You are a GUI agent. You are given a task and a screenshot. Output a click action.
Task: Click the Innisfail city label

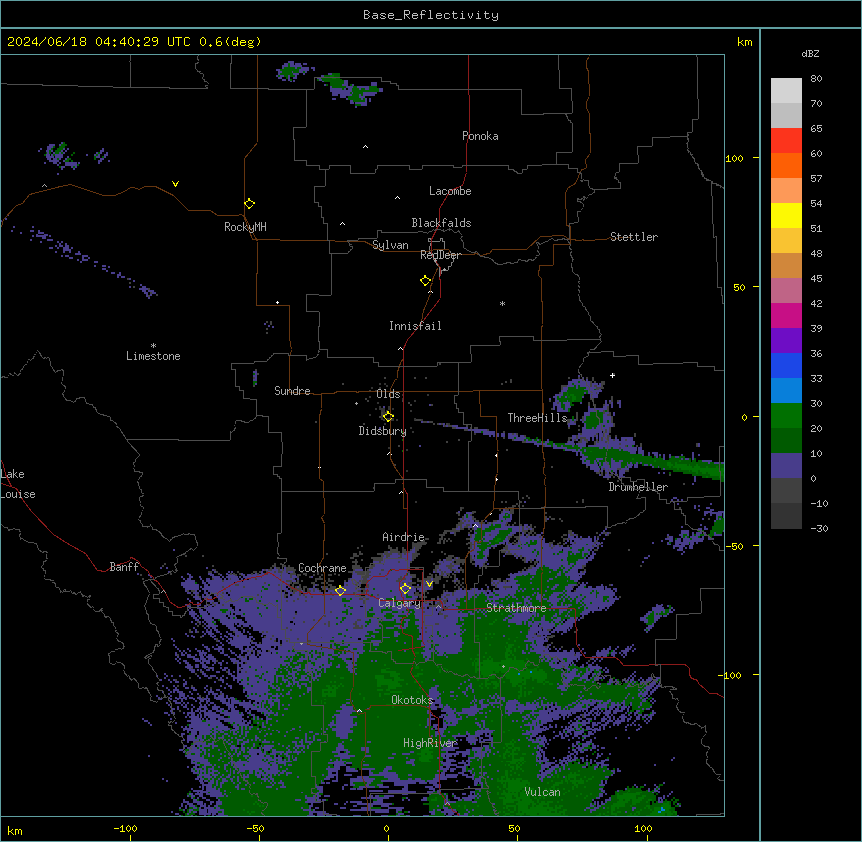click(415, 326)
